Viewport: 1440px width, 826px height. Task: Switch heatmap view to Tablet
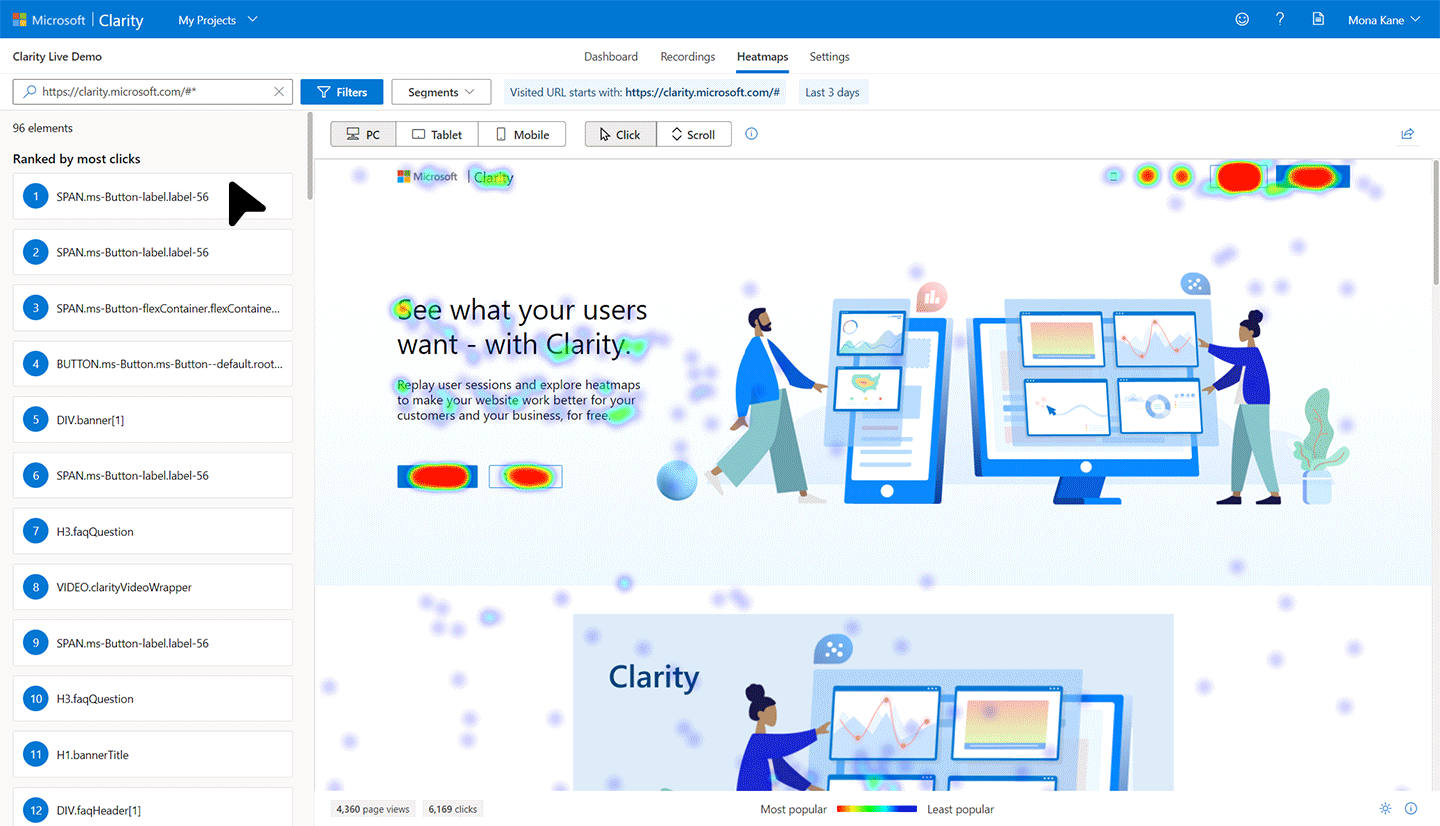click(437, 134)
